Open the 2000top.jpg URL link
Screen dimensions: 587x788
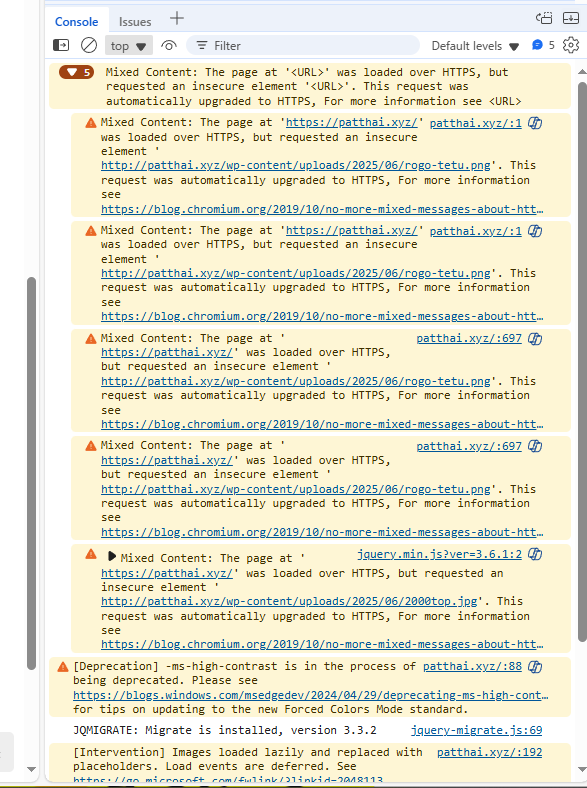click(x=289, y=601)
